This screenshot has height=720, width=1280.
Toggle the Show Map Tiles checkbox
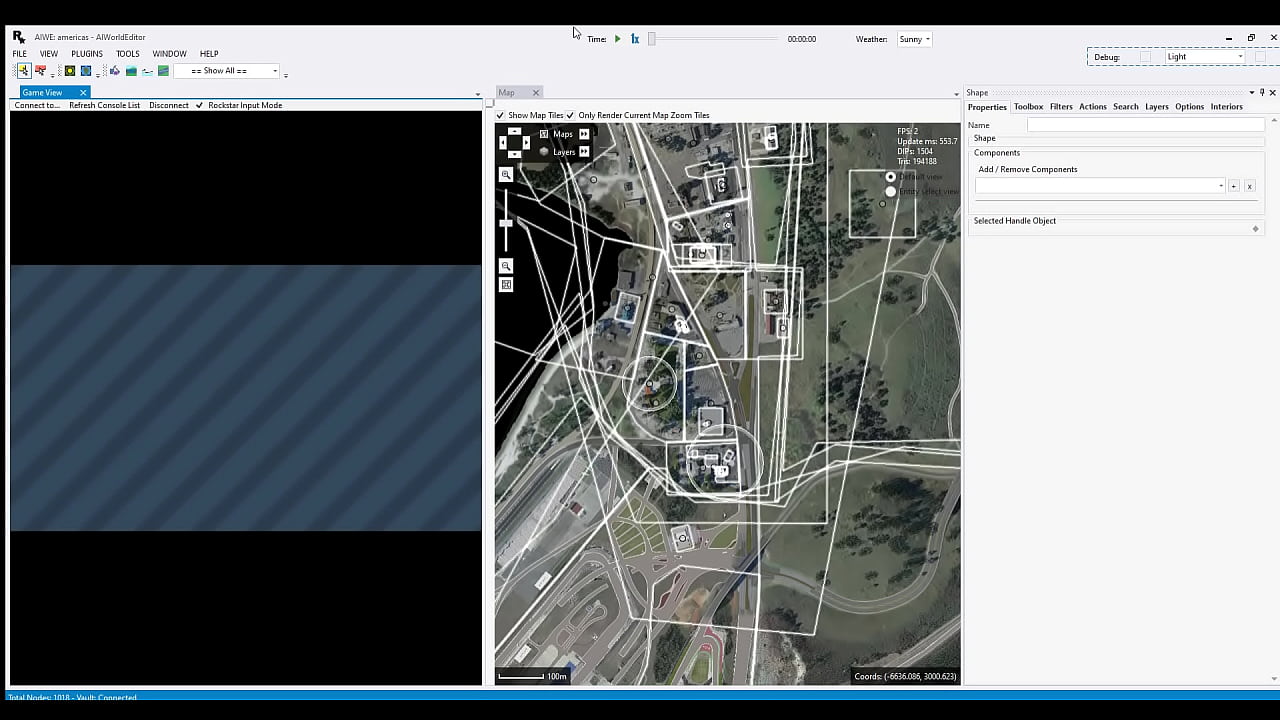(x=501, y=116)
